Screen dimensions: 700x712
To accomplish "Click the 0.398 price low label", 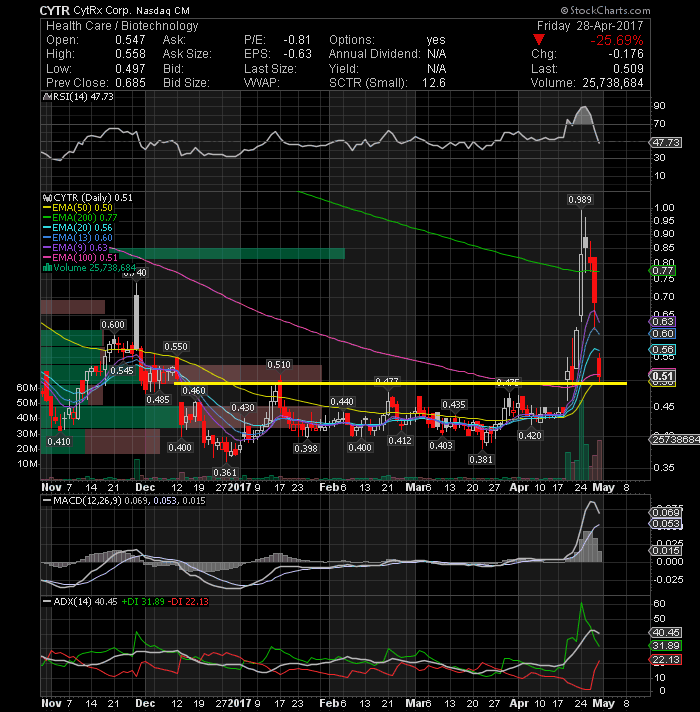I will coord(306,449).
